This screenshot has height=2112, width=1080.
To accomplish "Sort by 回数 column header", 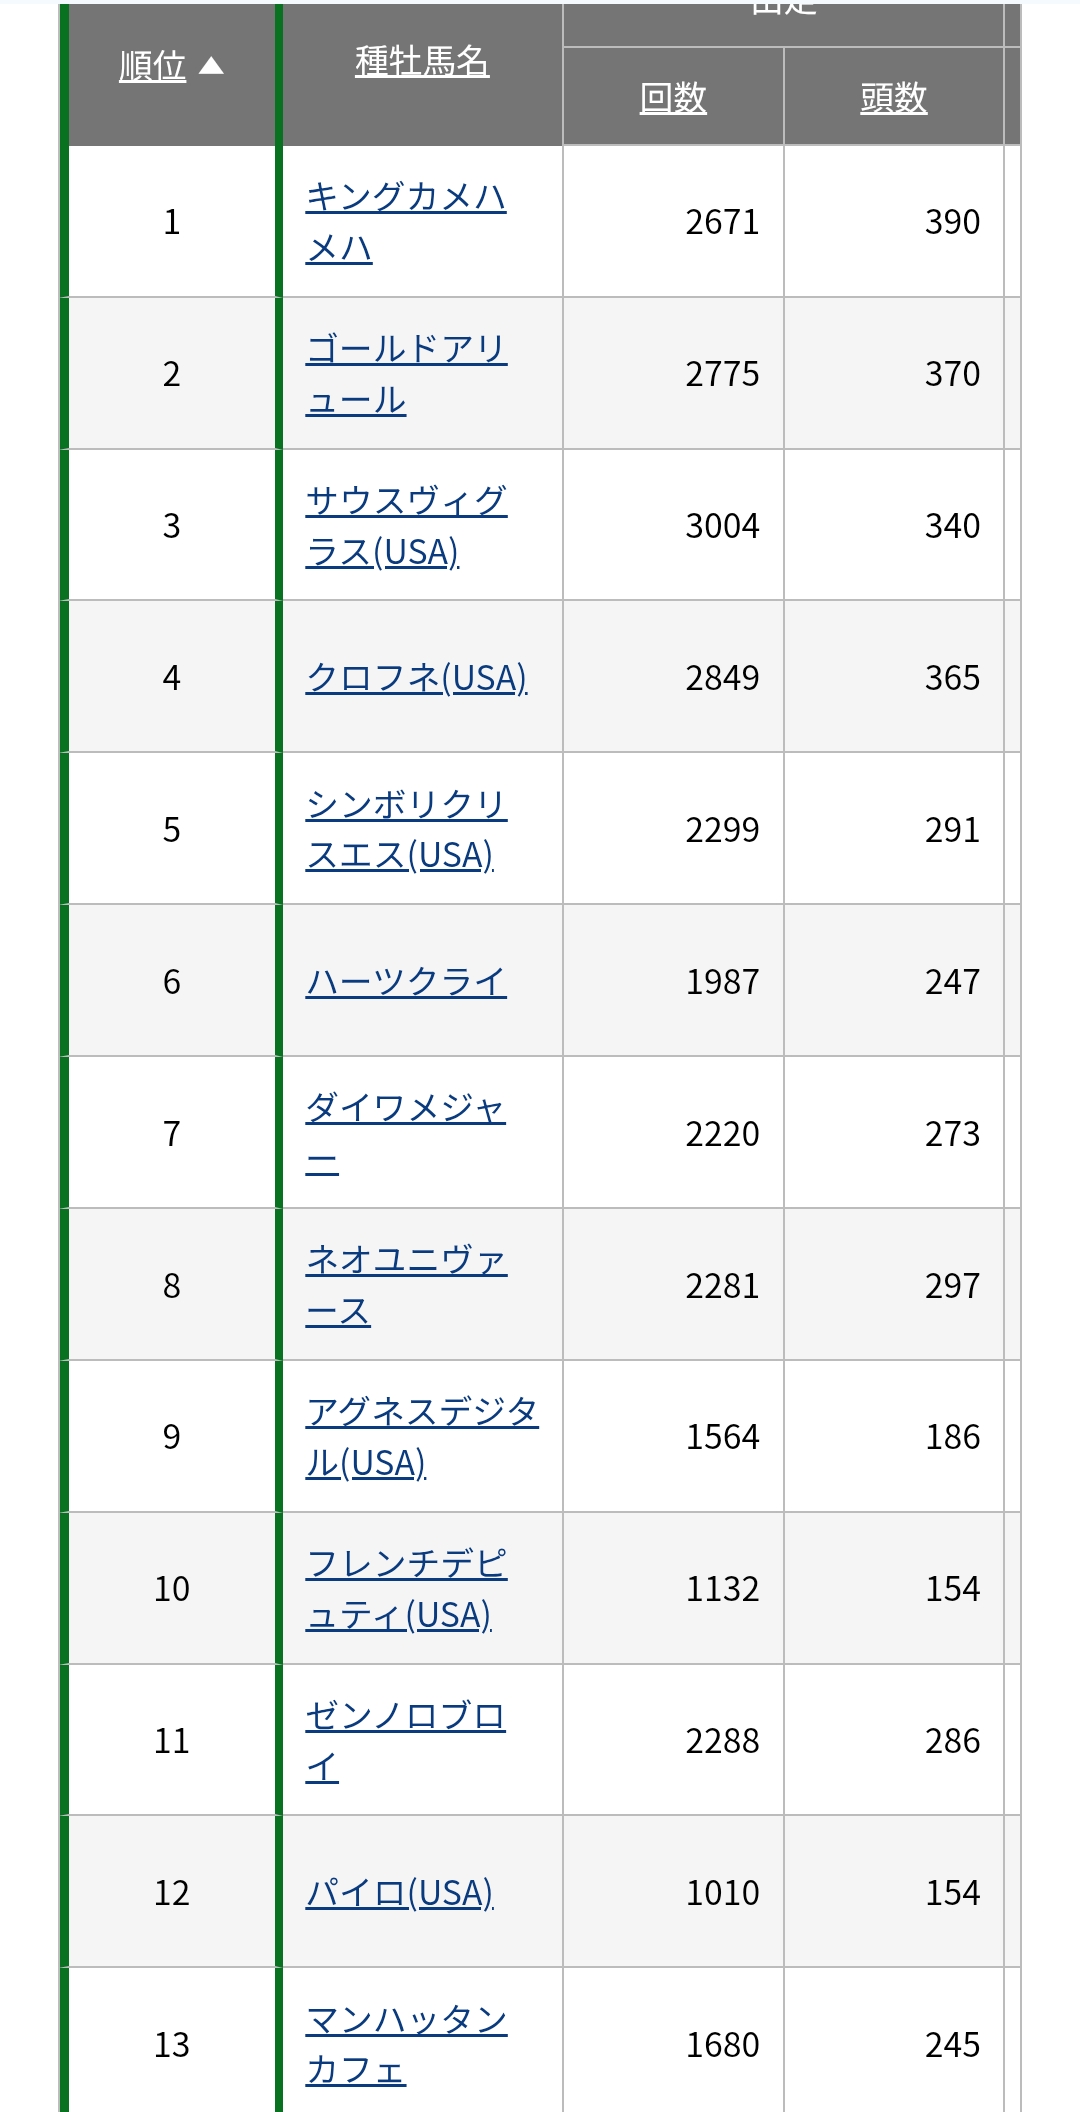I will point(673,98).
